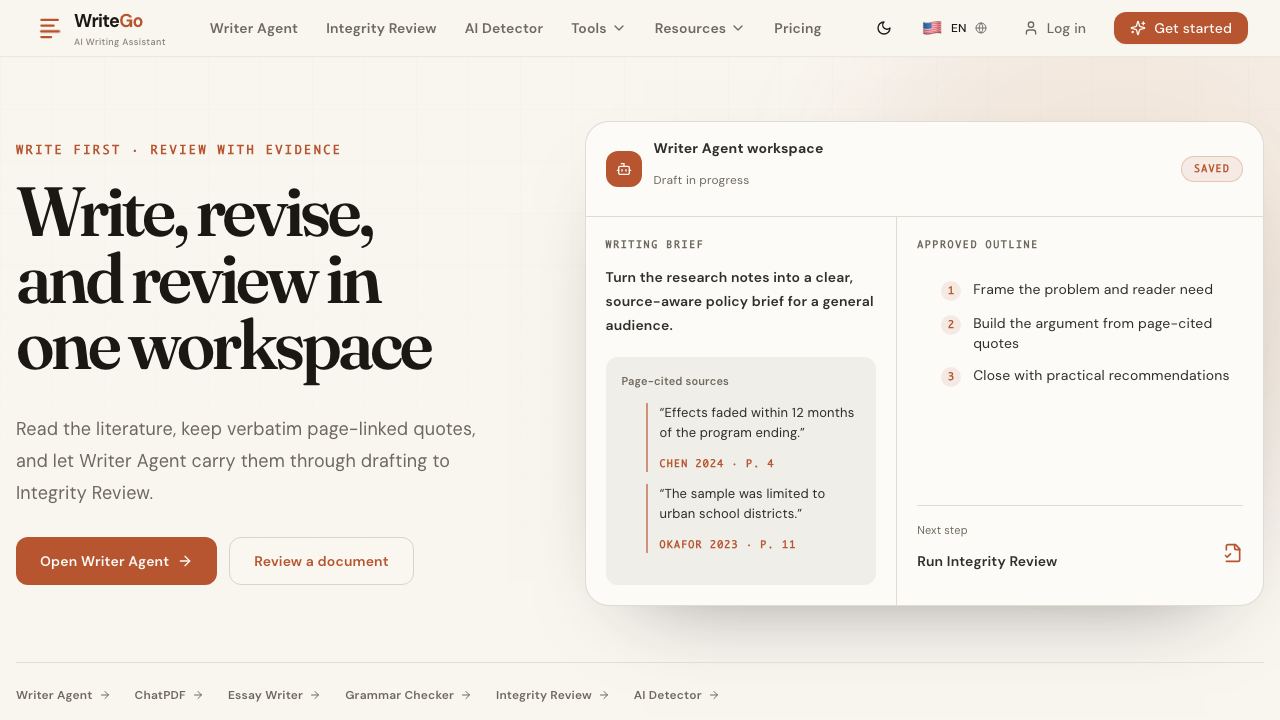The height and width of the screenshot is (720, 1280).
Task: Click quote 'The sample was limited to urban'
Action: (742, 503)
